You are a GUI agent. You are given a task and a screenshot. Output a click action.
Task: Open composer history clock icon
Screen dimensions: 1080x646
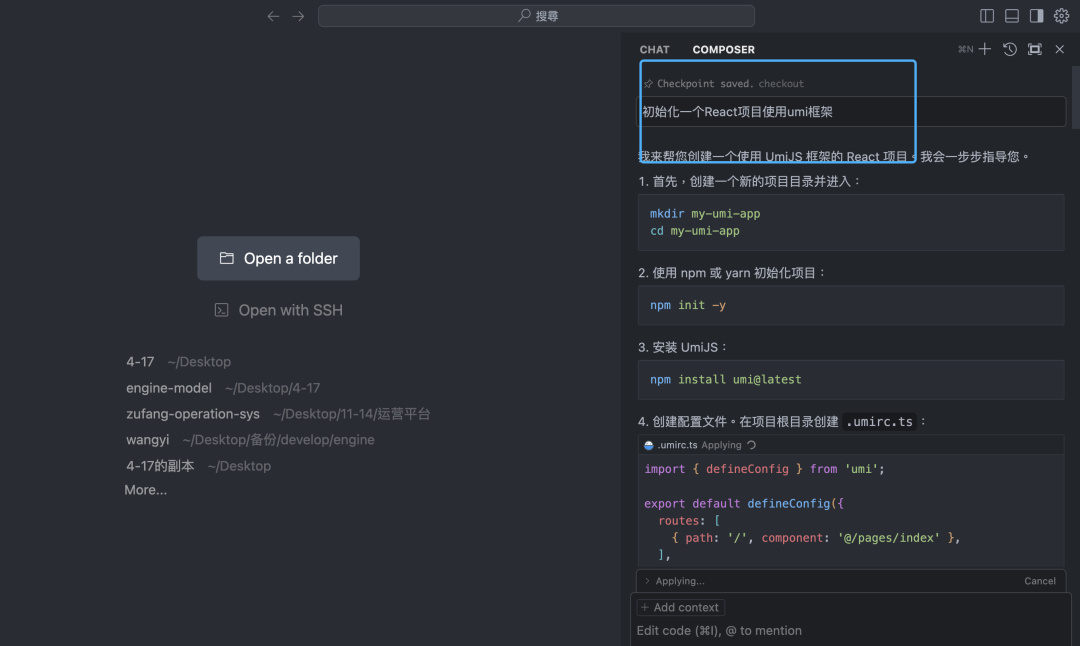[1010, 49]
